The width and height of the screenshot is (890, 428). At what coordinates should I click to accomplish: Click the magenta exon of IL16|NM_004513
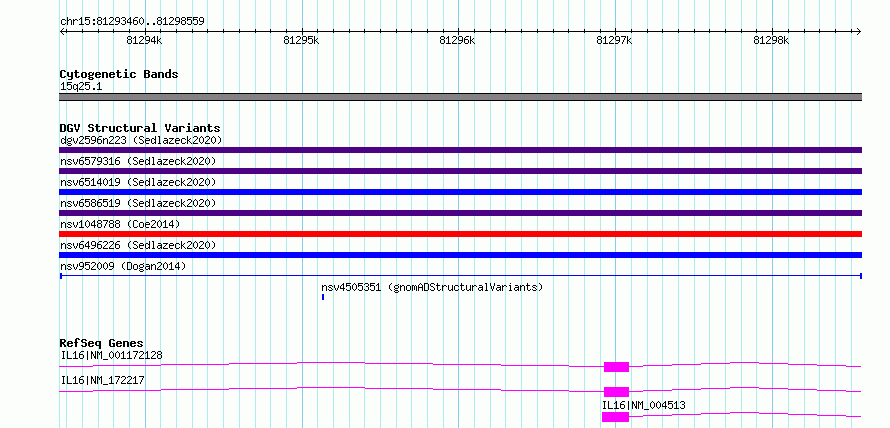point(615,417)
